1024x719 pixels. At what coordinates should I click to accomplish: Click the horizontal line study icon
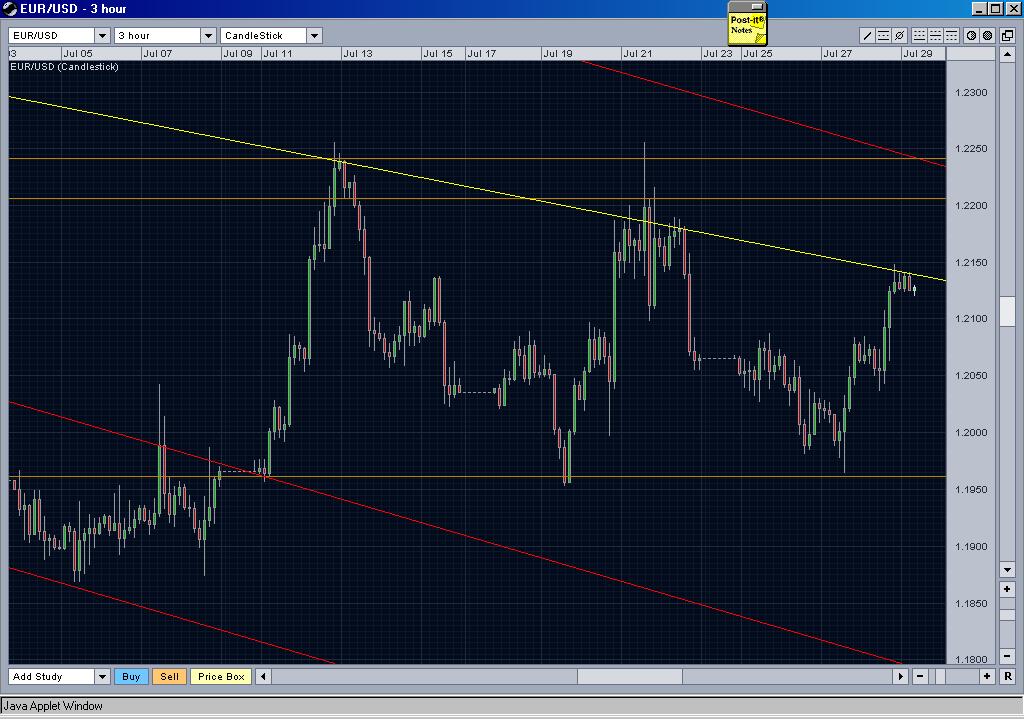click(882, 35)
